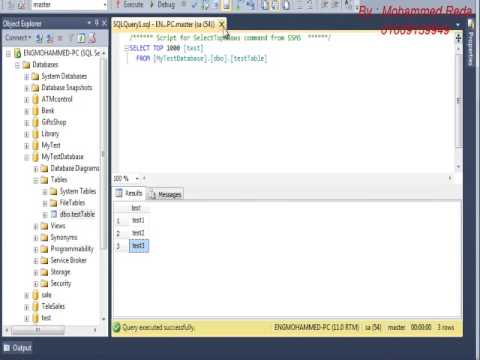Click Display Estimated Execution Plan icon
This screenshot has width=480, height=360.
(204, 5)
